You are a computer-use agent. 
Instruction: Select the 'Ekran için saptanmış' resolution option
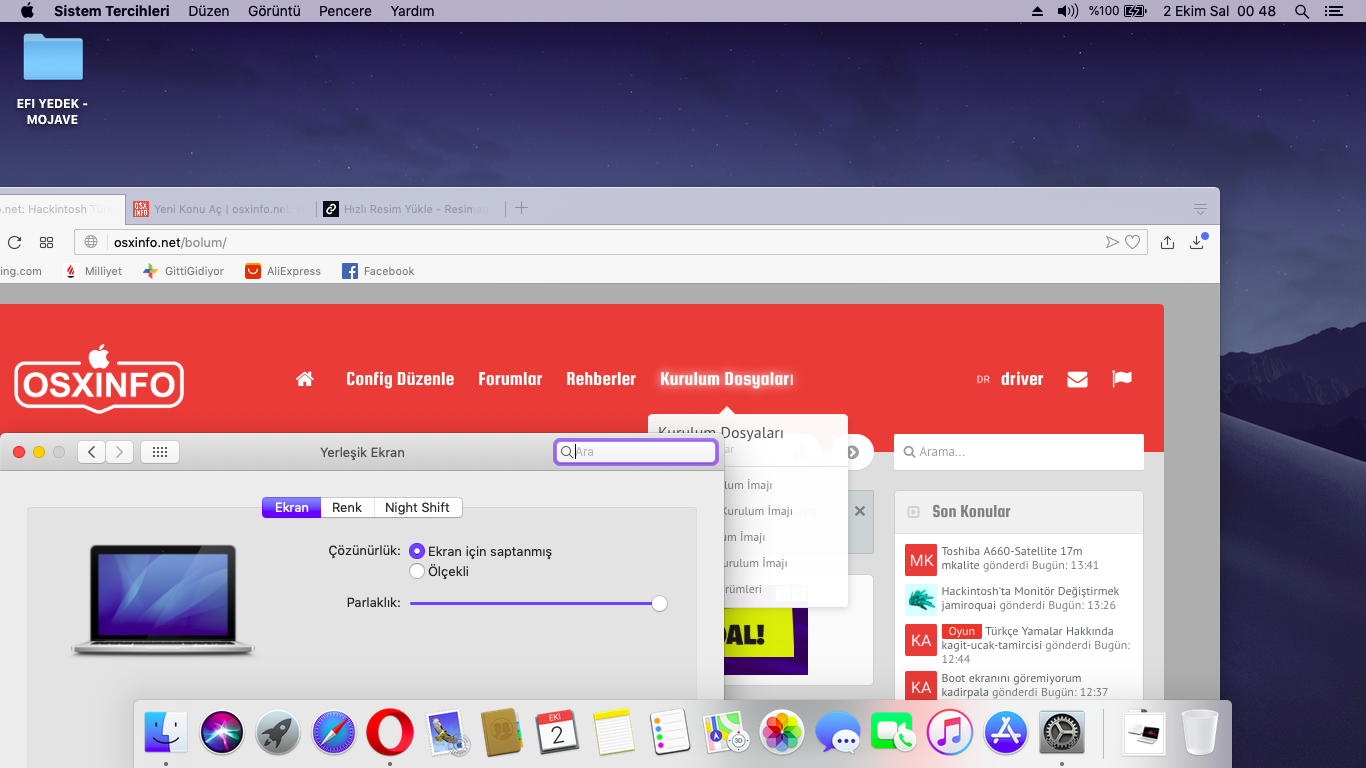417,551
